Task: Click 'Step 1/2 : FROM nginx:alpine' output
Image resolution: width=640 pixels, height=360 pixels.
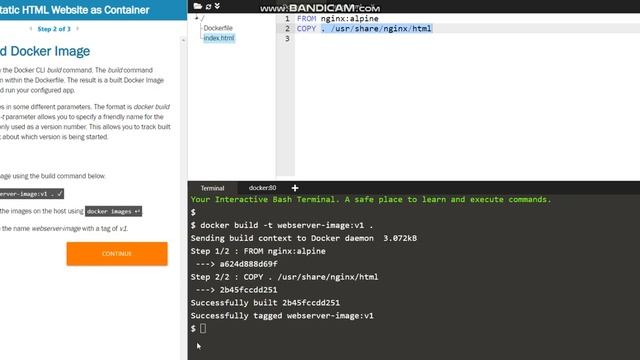Action: (x=258, y=251)
